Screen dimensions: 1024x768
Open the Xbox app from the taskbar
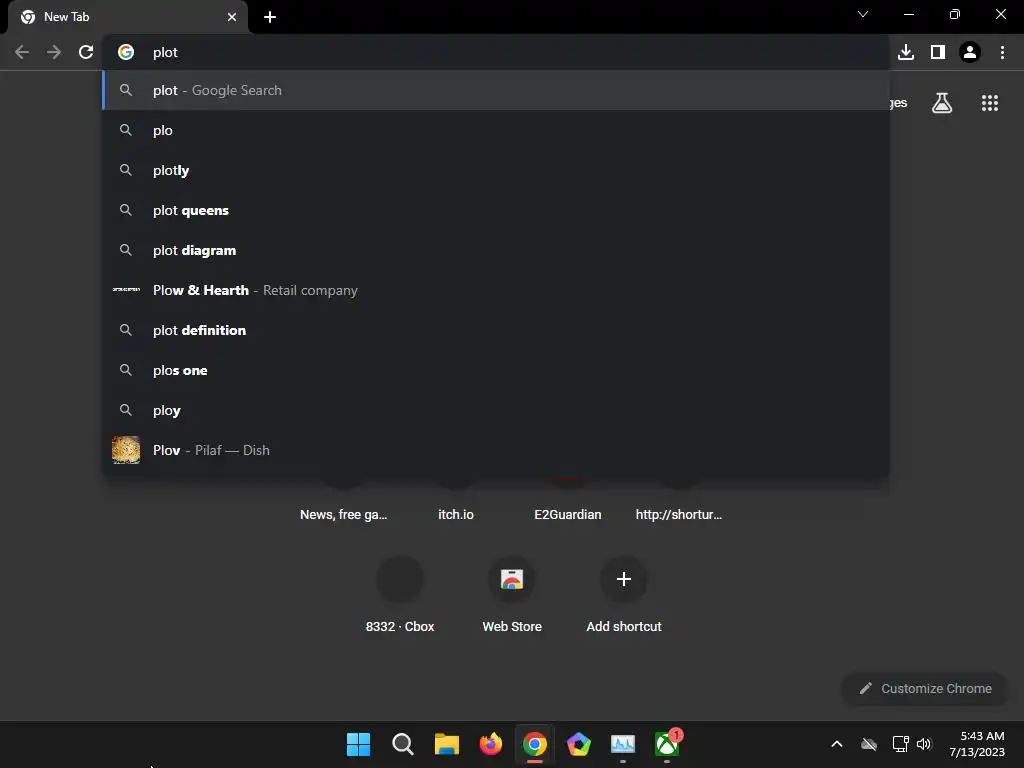pyautogui.click(x=667, y=744)
